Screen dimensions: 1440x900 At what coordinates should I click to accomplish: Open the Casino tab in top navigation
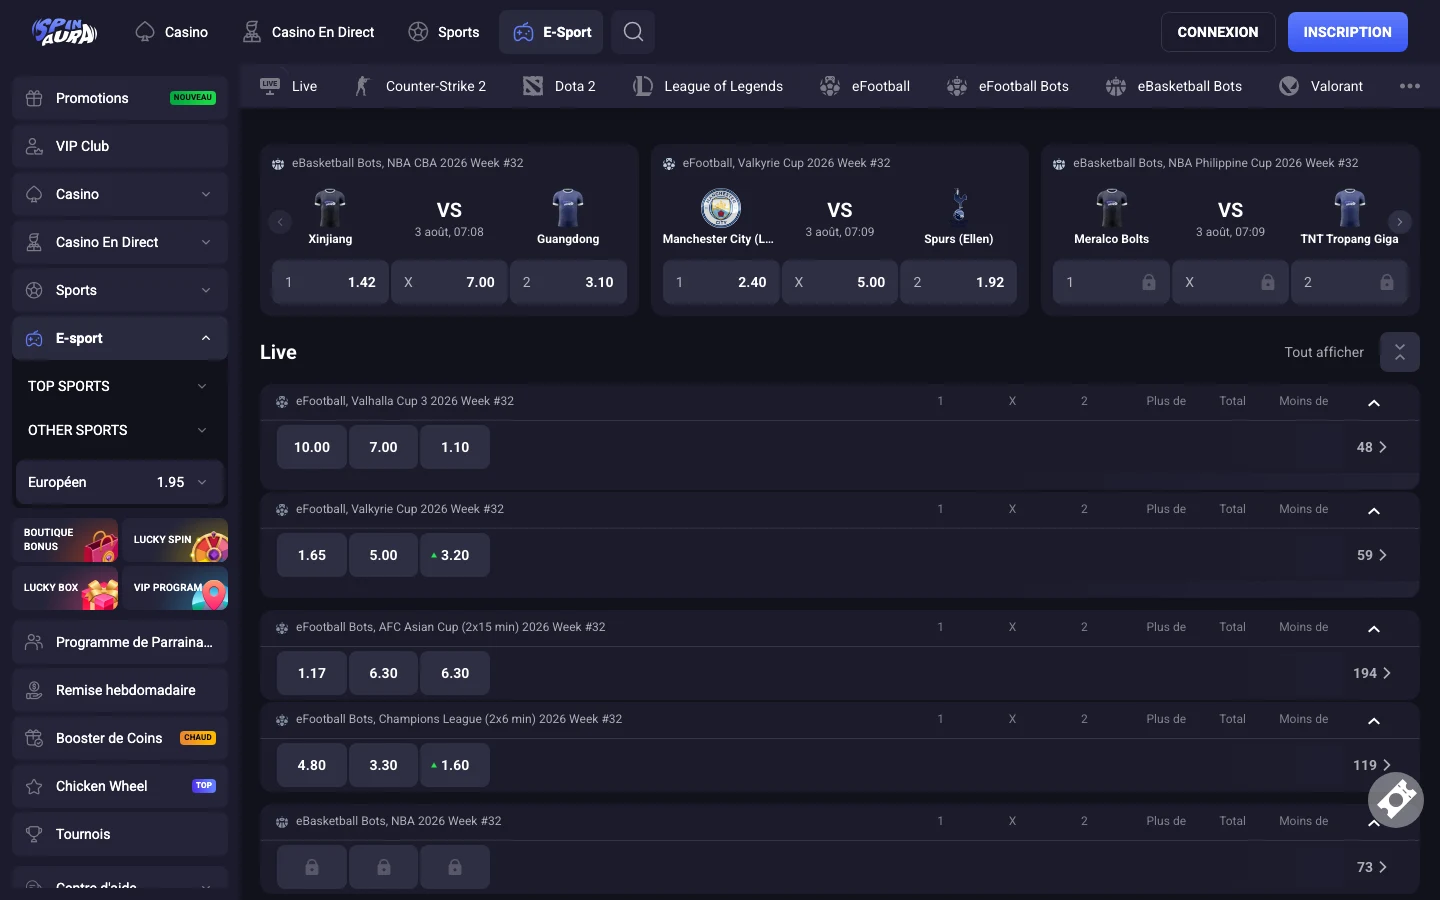pos(172,32)
